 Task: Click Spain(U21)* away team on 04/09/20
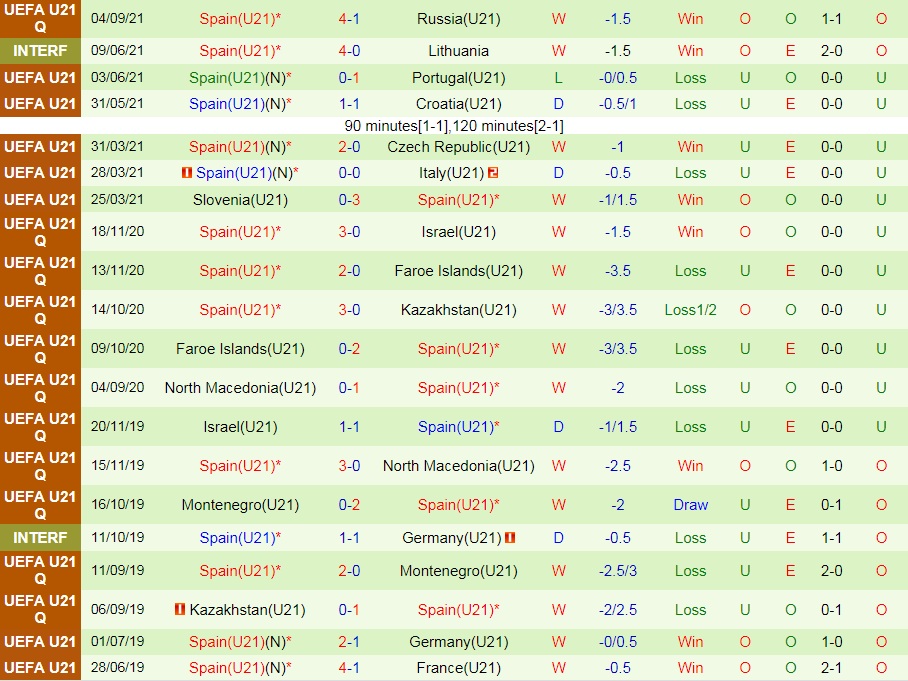click(459, 387)
